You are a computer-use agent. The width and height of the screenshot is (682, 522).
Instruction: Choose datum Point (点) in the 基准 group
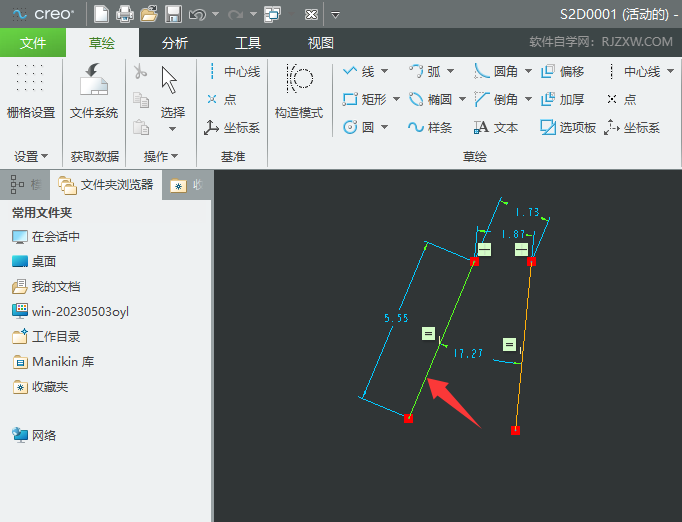coord(221,100)
